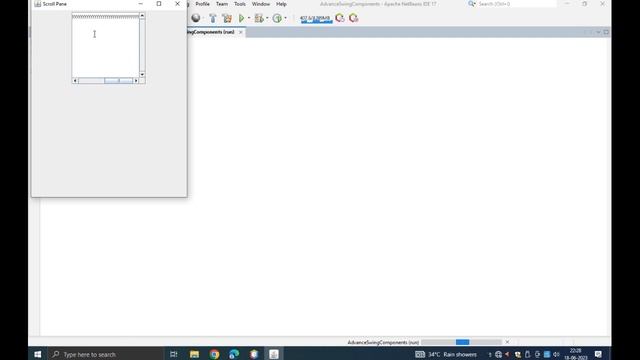This screenshot has height=360, width=640.
Task: Close the AdvanceSwingComponents (run) output tab
Action: [240, 32]
